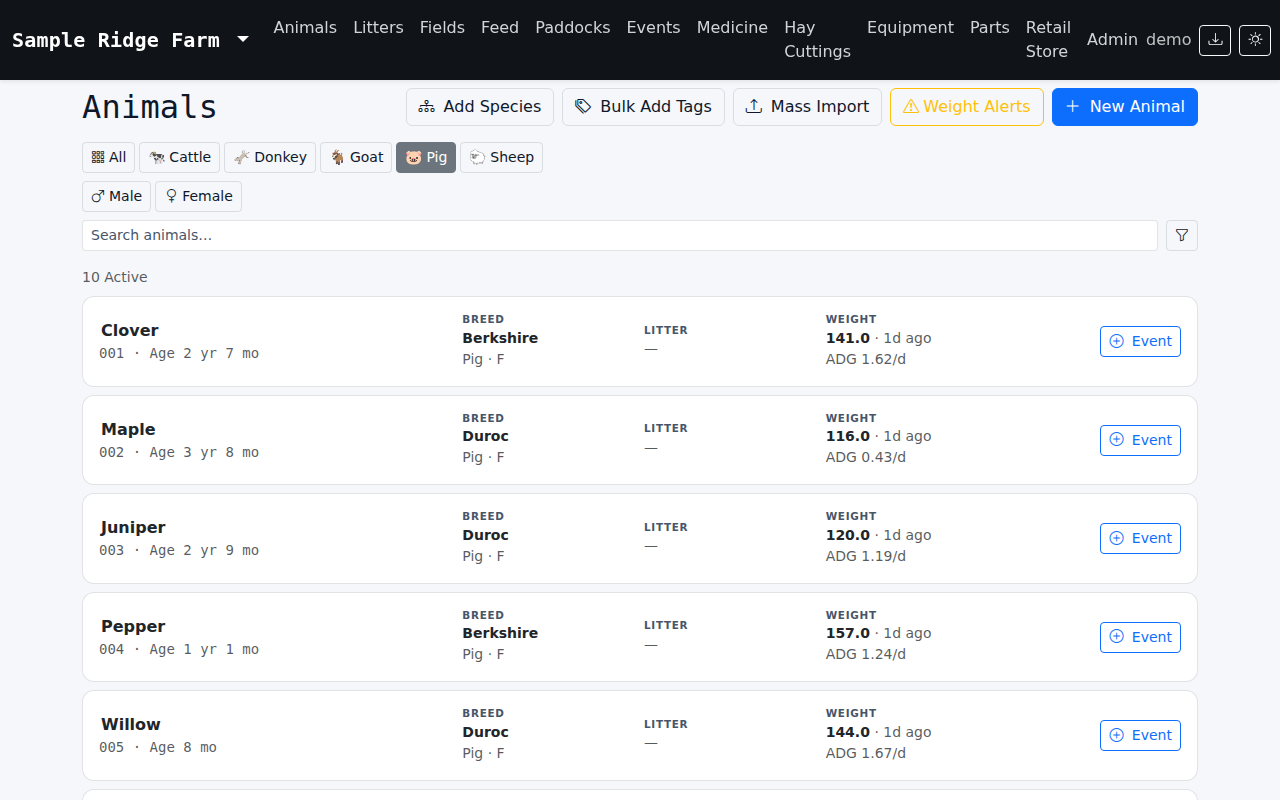Focus the Search animals field
1280x800 pixels.
[x=620, y=235]
